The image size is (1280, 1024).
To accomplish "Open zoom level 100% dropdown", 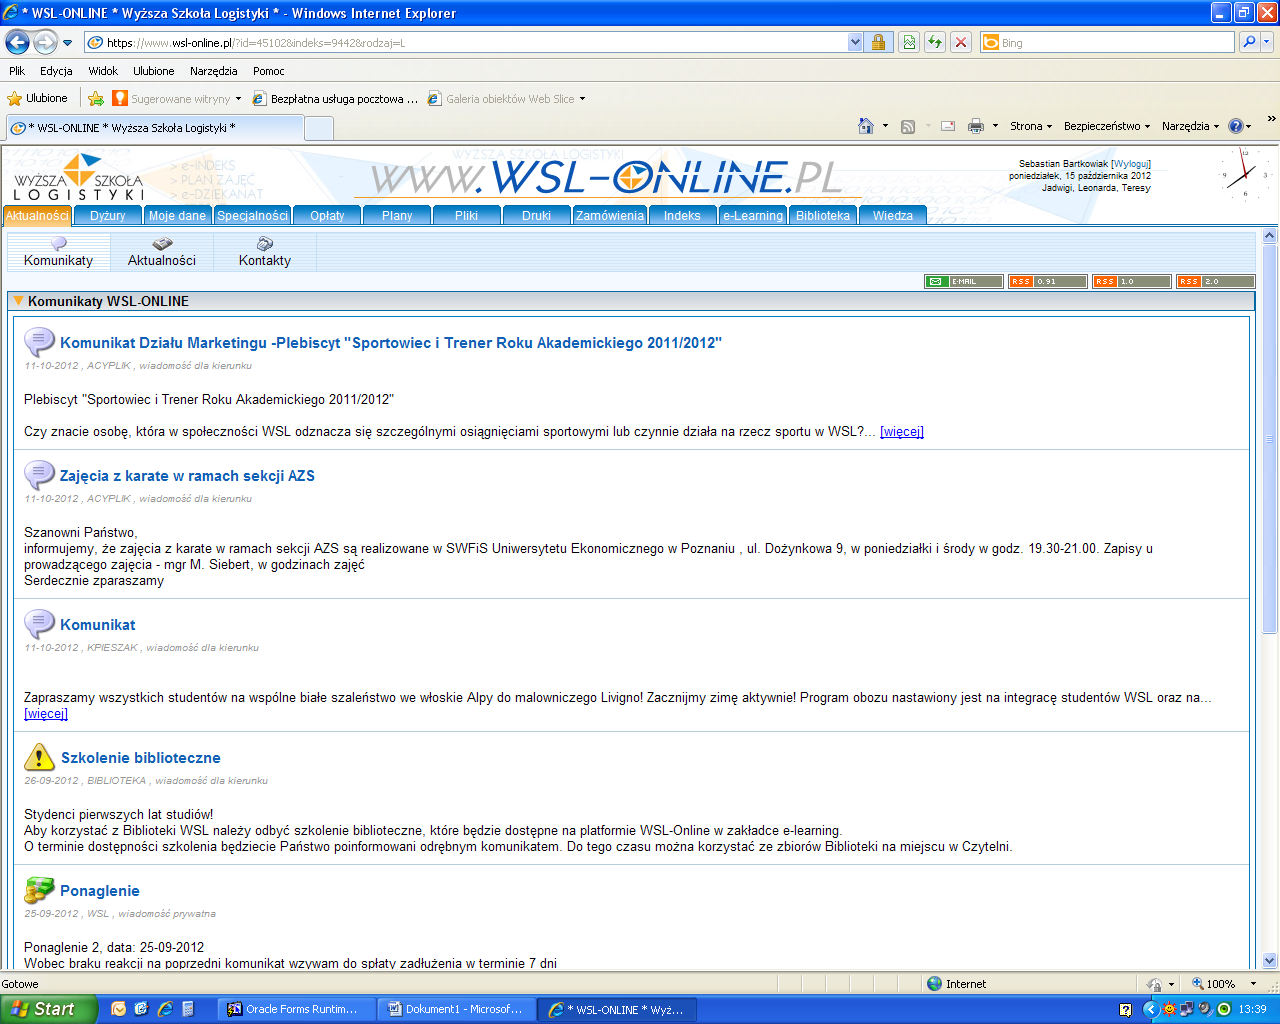I will tap(1254, 984).
